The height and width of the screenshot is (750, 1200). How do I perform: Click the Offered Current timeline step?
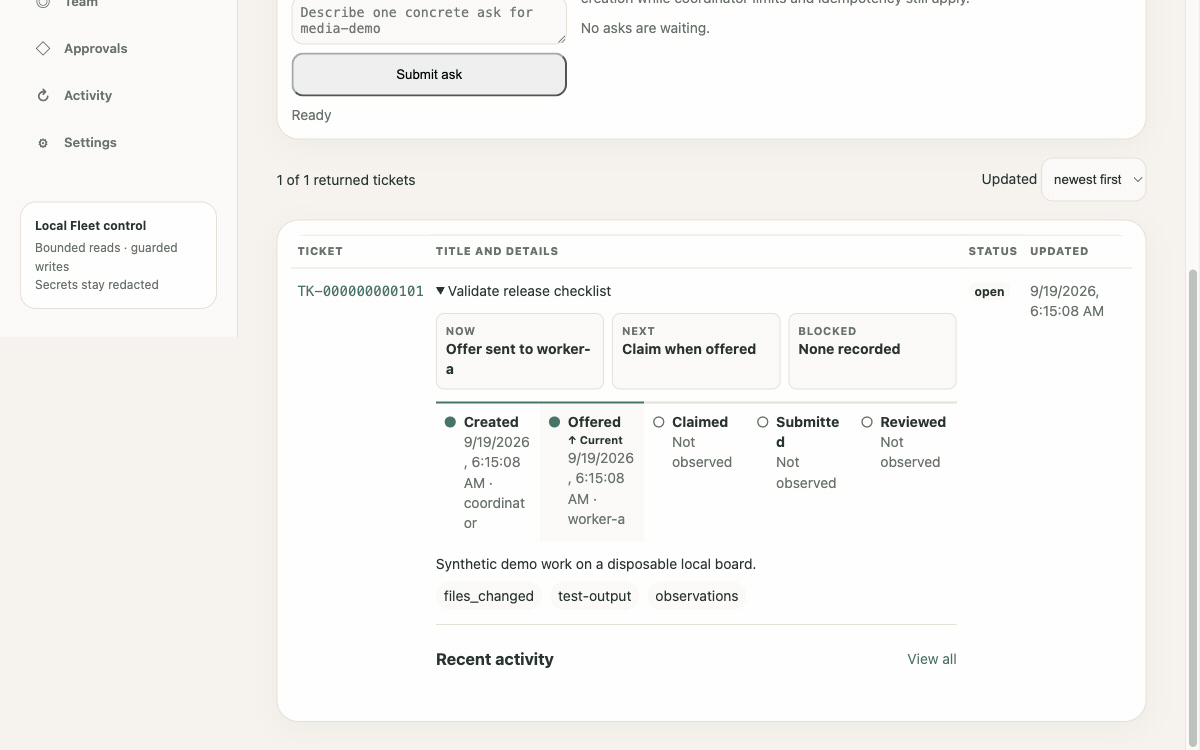[592, 472]
